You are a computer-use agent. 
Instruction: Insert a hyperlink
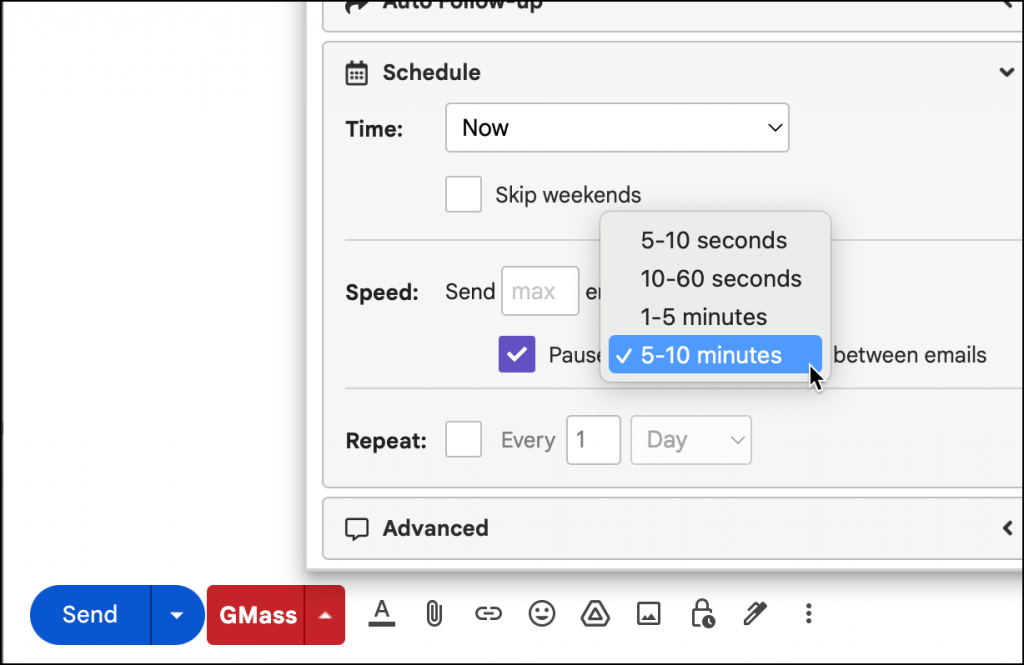pos(488,614)
